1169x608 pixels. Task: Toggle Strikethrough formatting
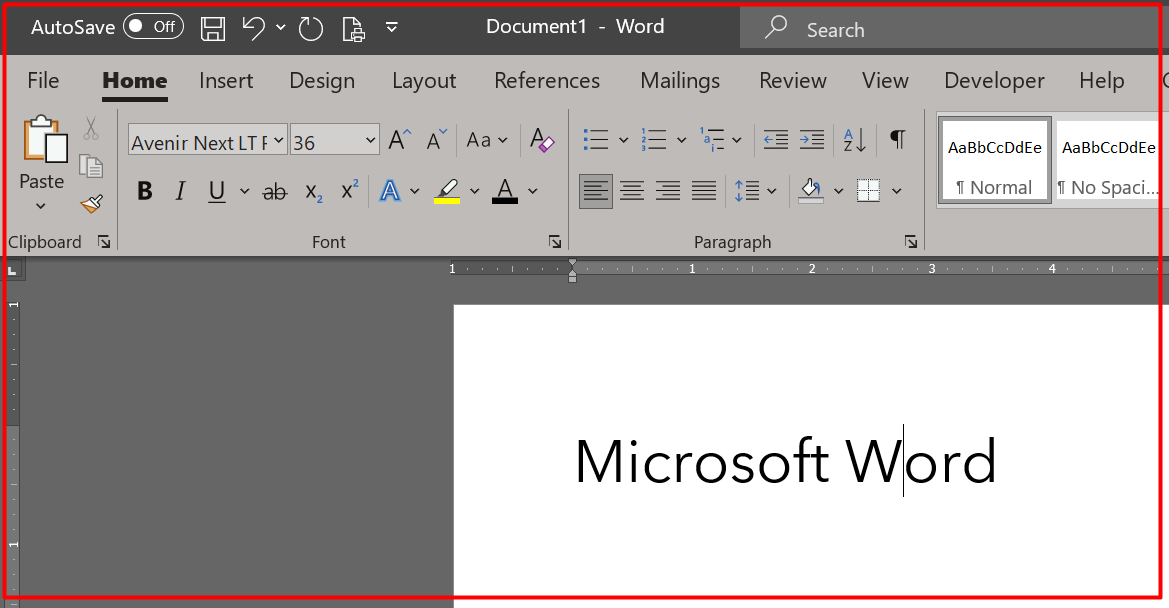274,192
